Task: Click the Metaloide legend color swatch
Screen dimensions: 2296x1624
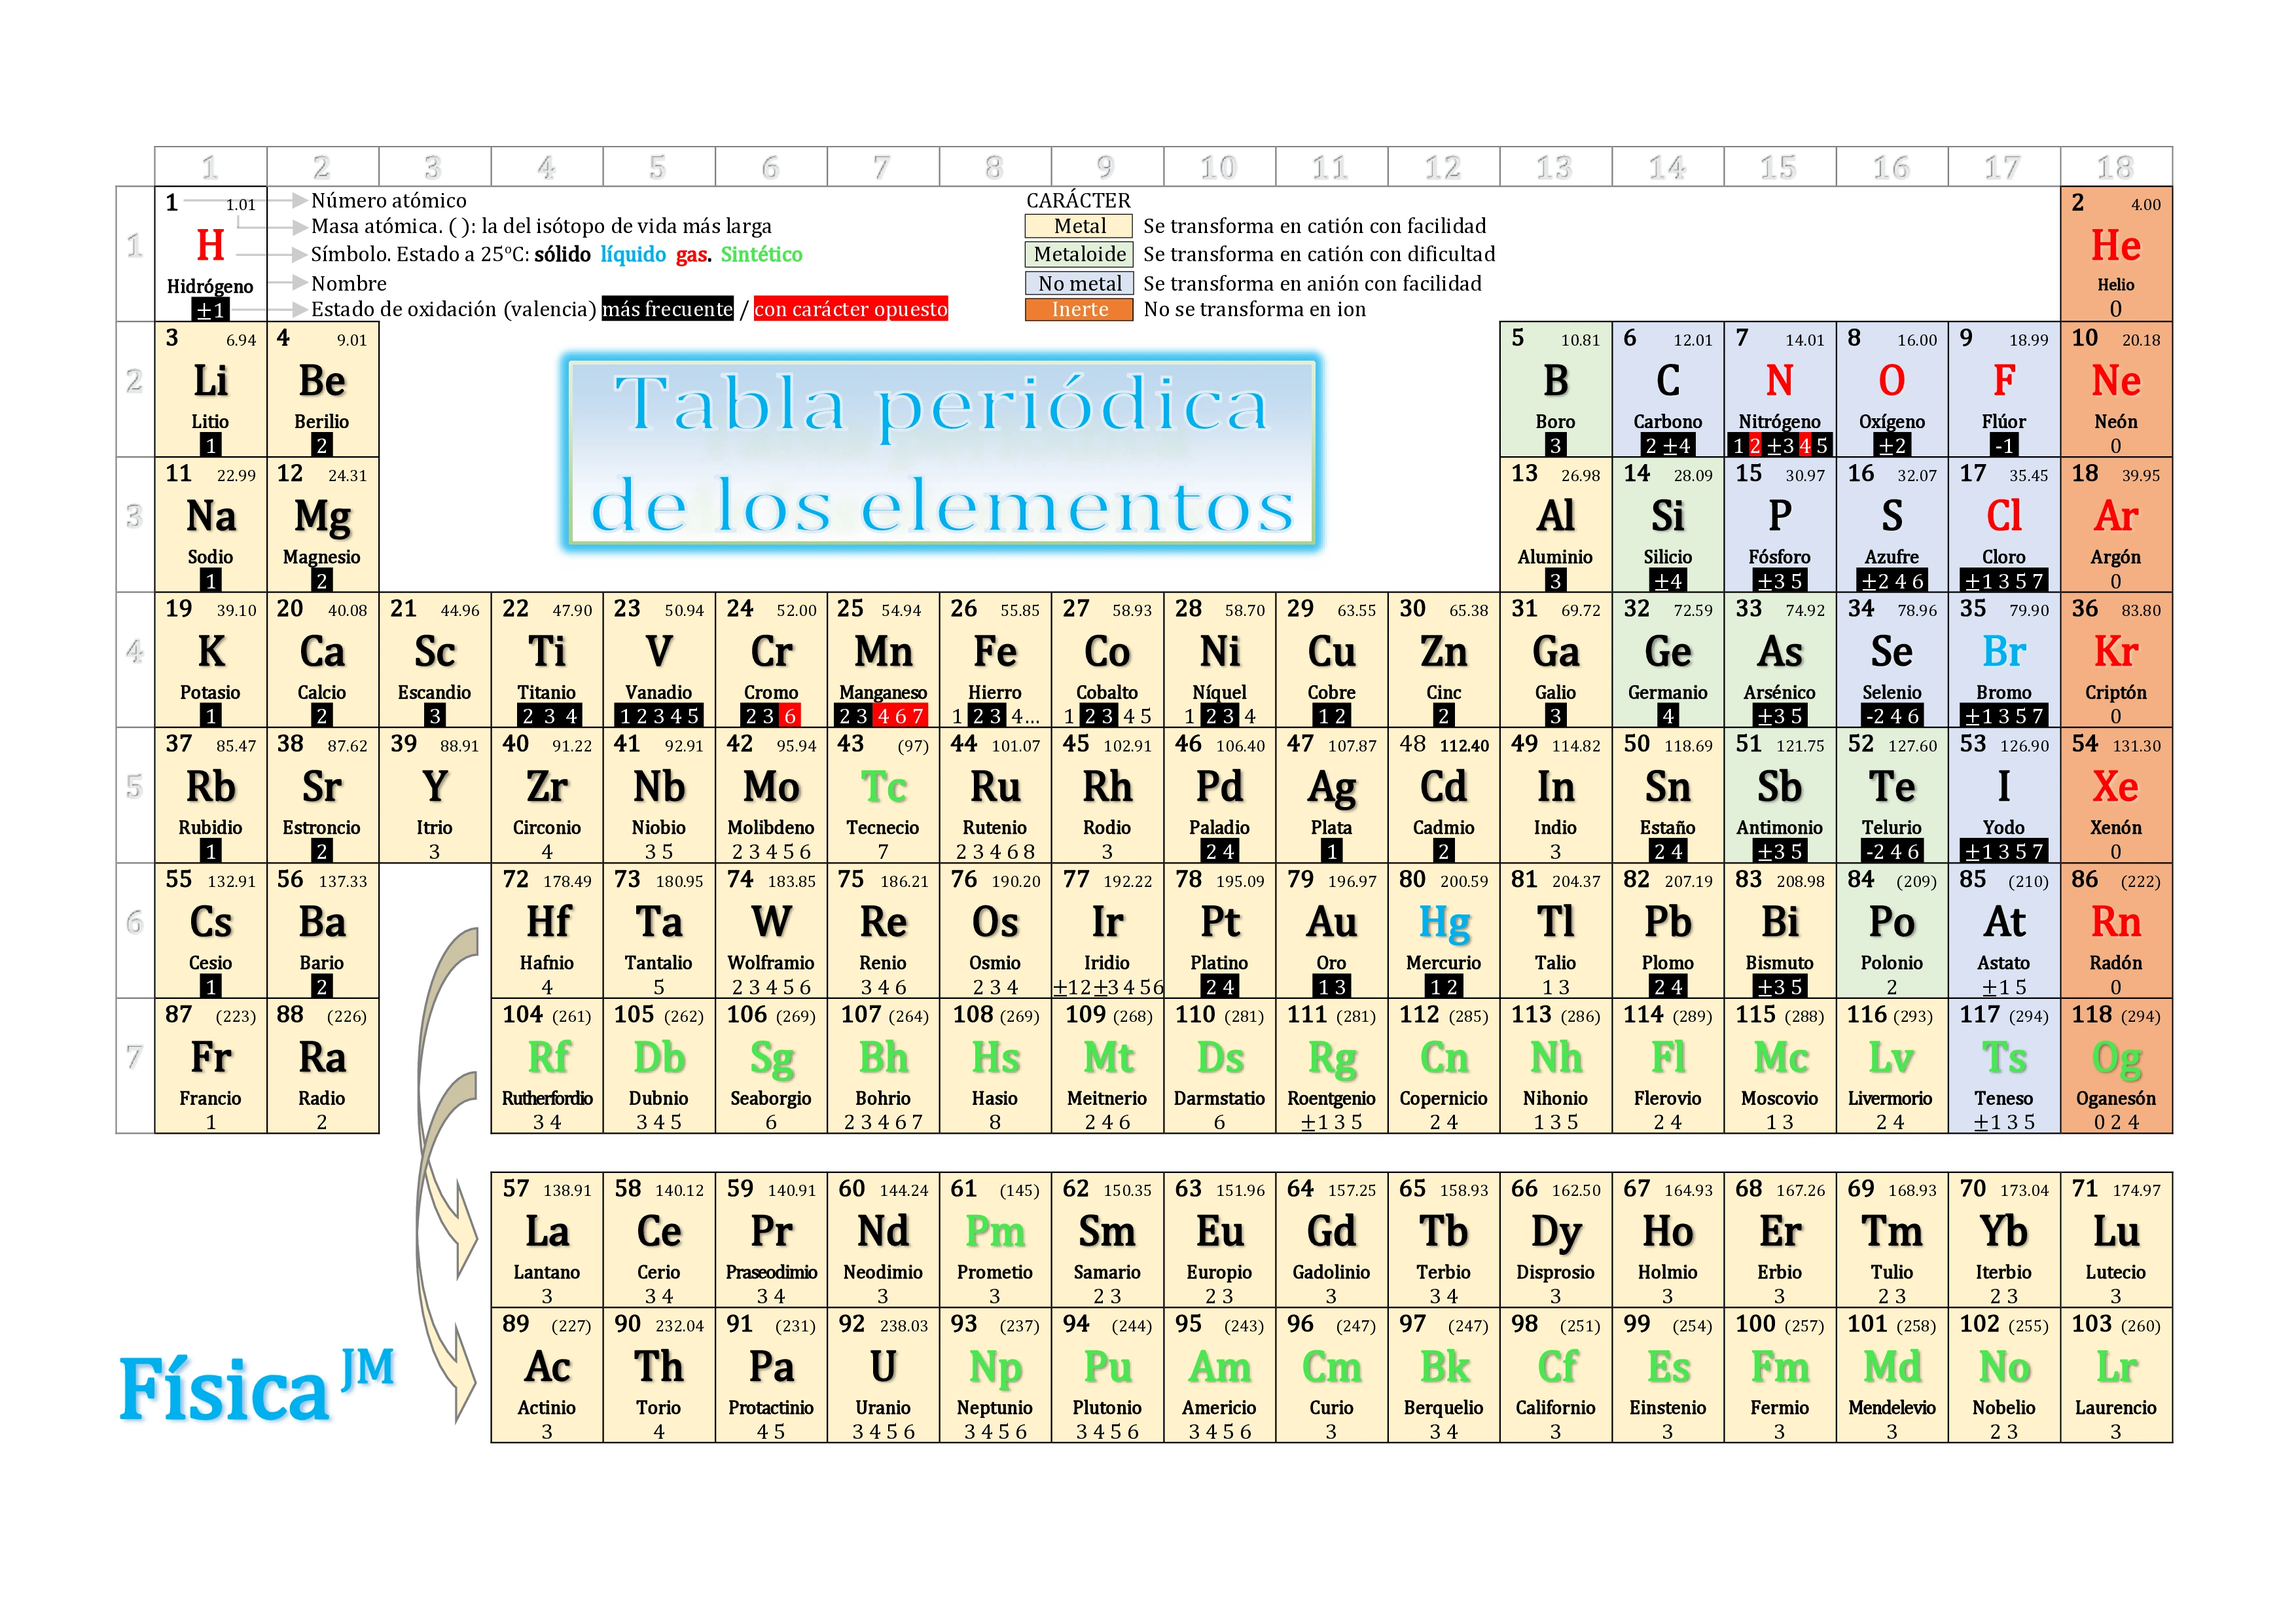Action: click(x=1079, y=254)
